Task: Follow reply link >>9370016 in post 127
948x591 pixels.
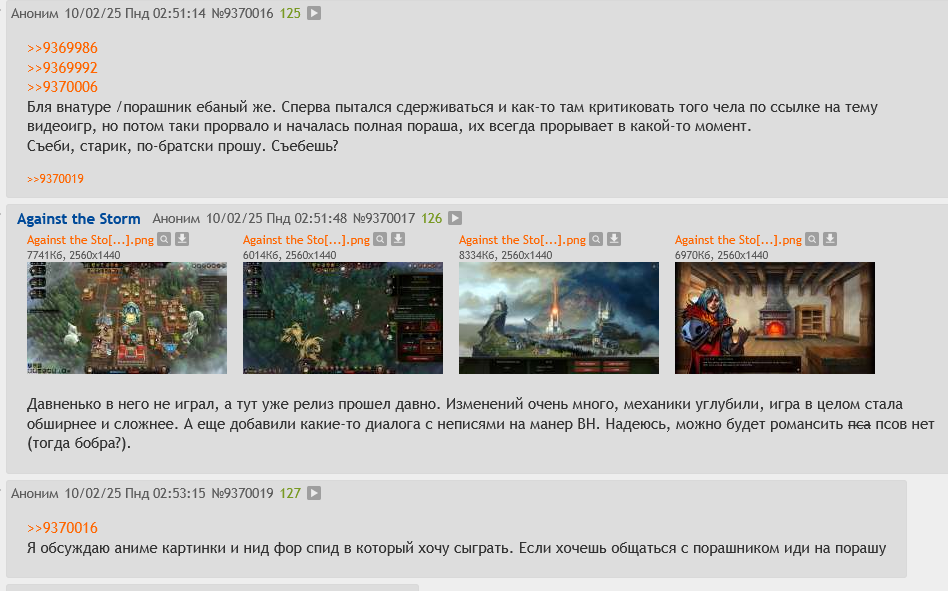Action: 62,528
